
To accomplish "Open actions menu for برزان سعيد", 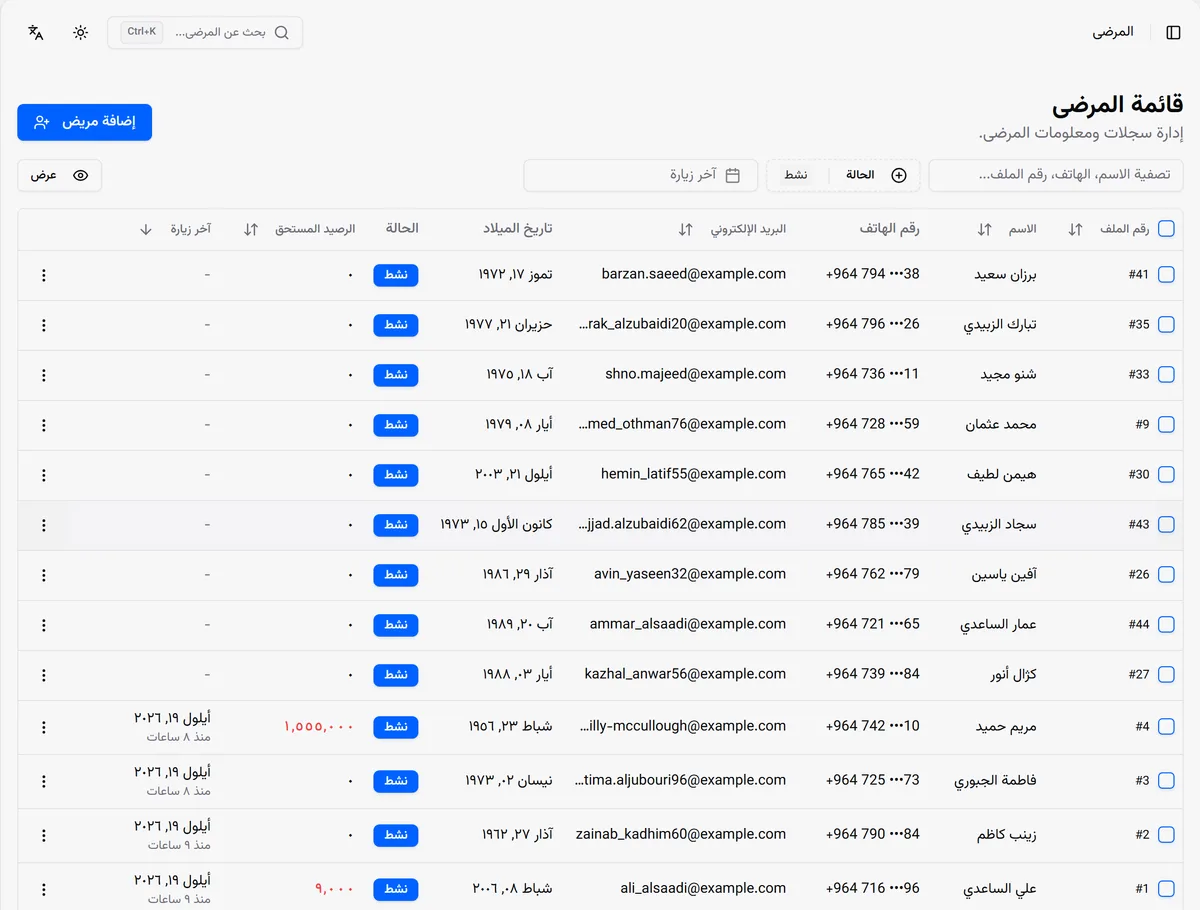I will point(43,275).
